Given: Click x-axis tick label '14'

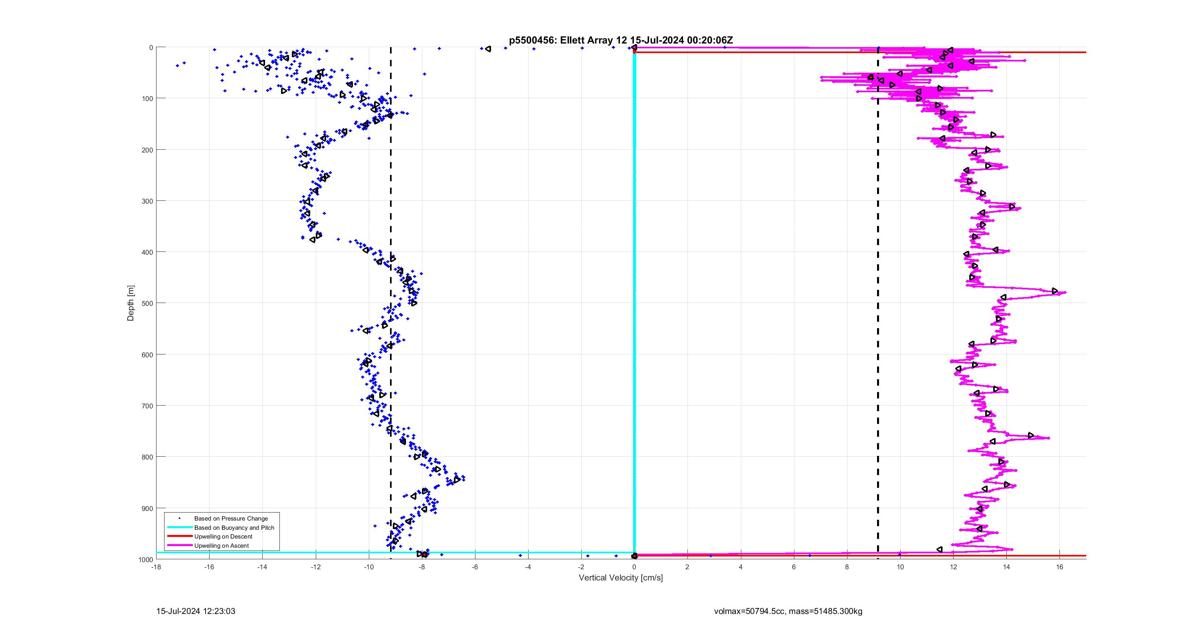Looking at the screenshot, I should point(1007,567).
